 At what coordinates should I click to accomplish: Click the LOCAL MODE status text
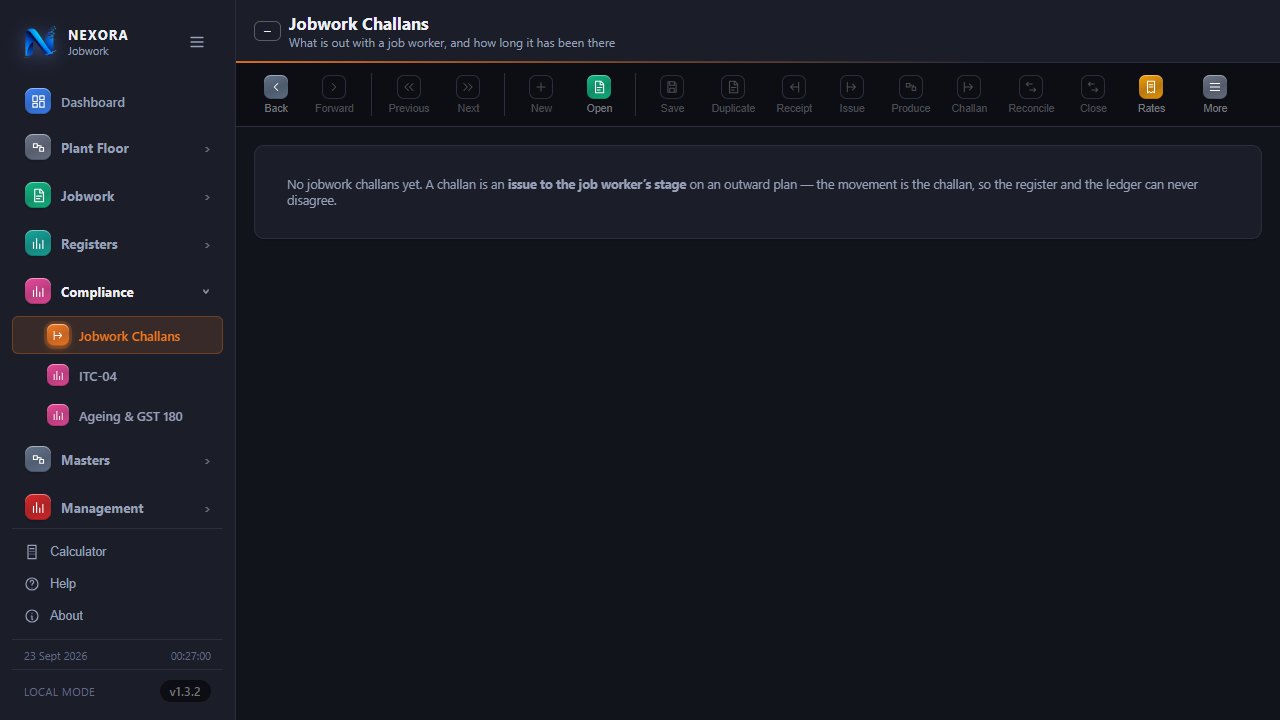(59, 692)
